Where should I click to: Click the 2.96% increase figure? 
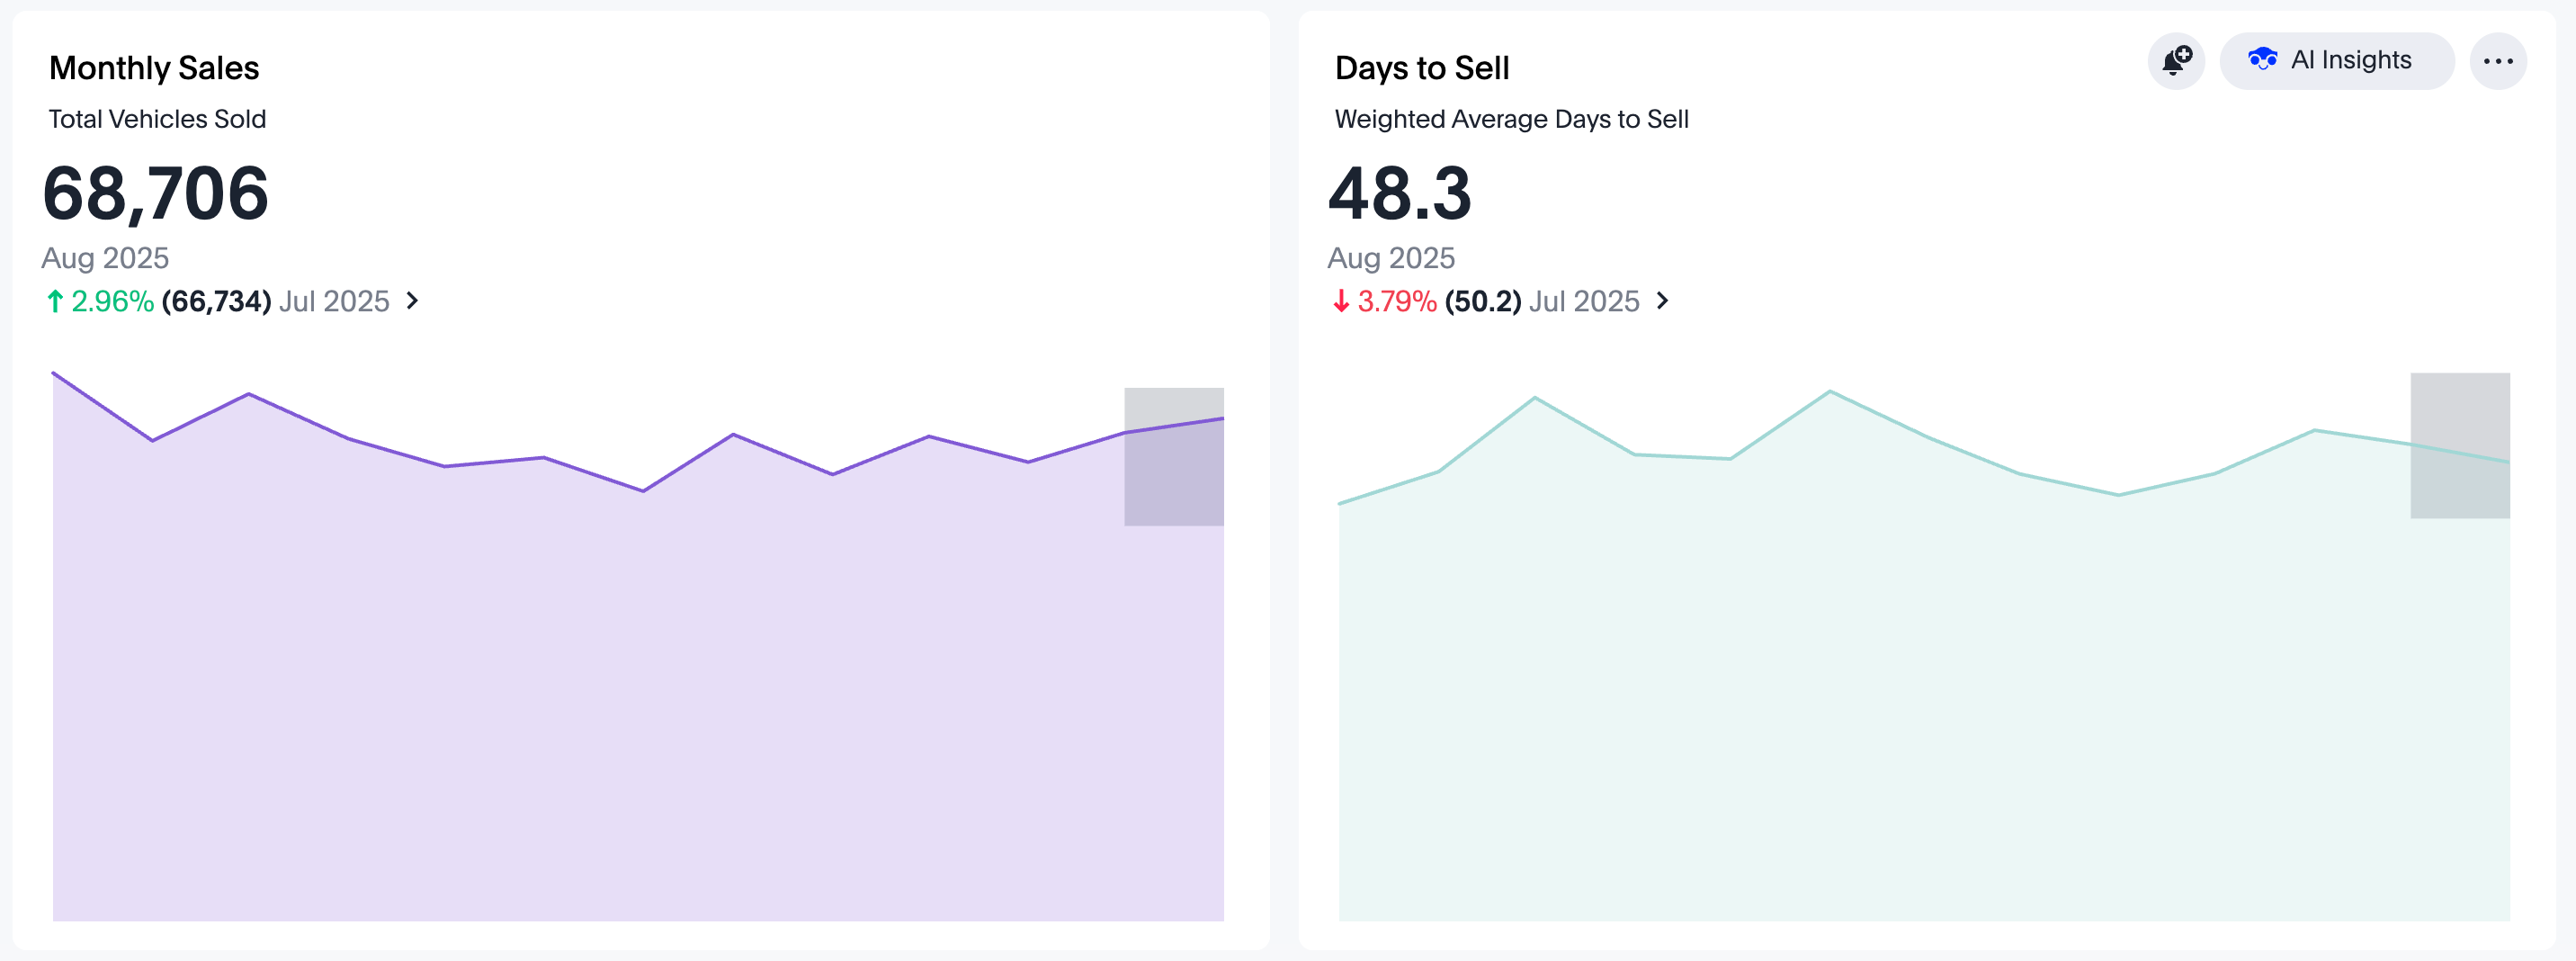[x=112, y=301]
